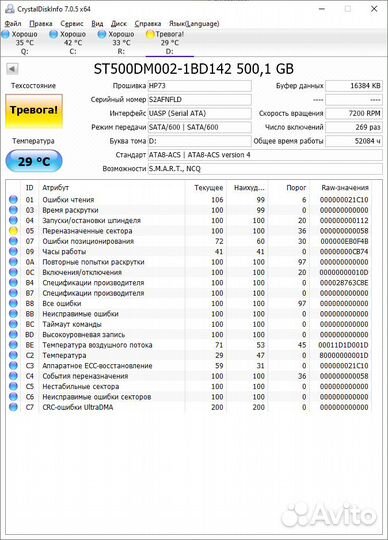Viewport: 388px width, 540px height.
Task: Select the Ошибки чтения attribute text
Action: coord(68,200)
